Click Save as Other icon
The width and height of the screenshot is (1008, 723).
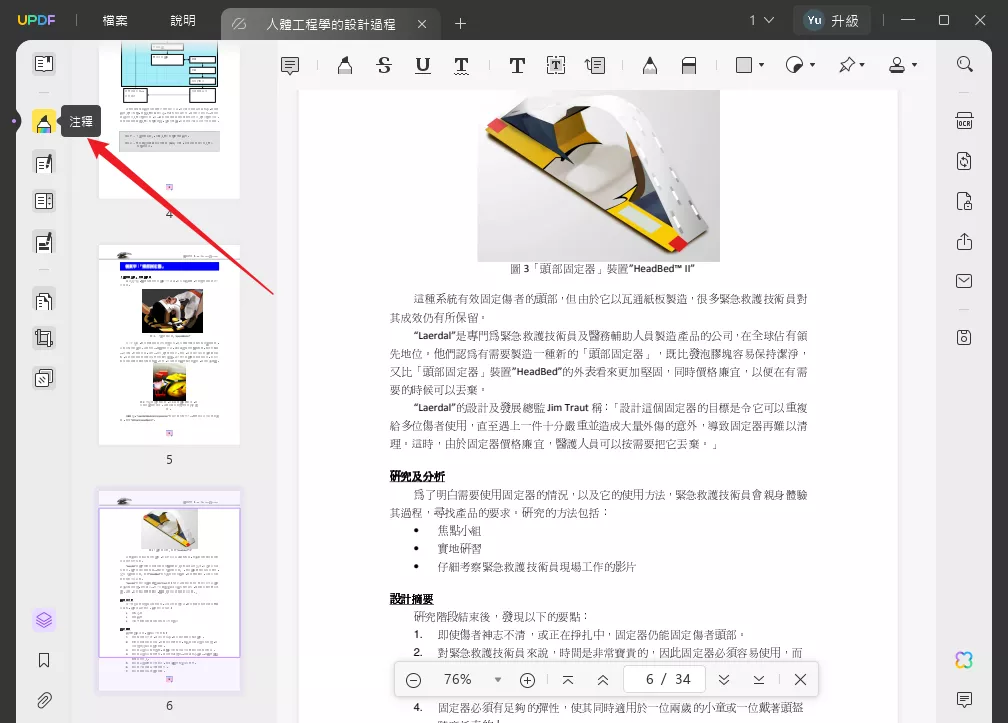[x=964, y=337]
